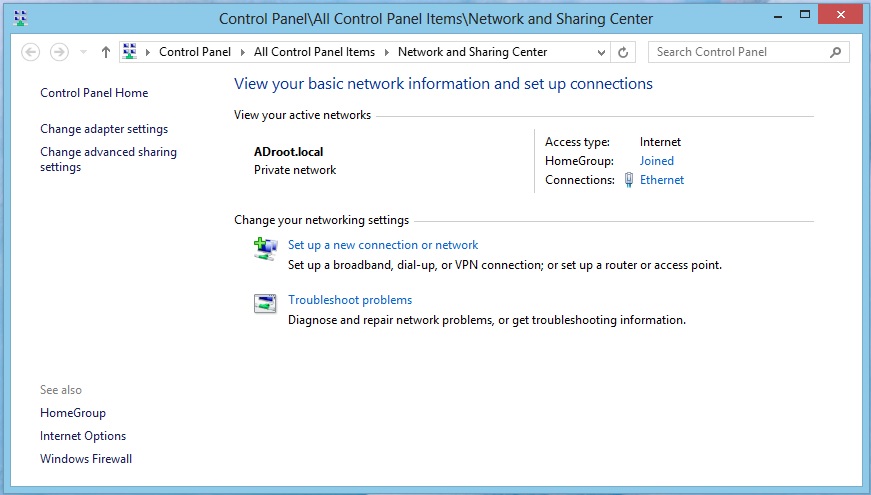Open Windows Firewall from See also

click(86, 459)
